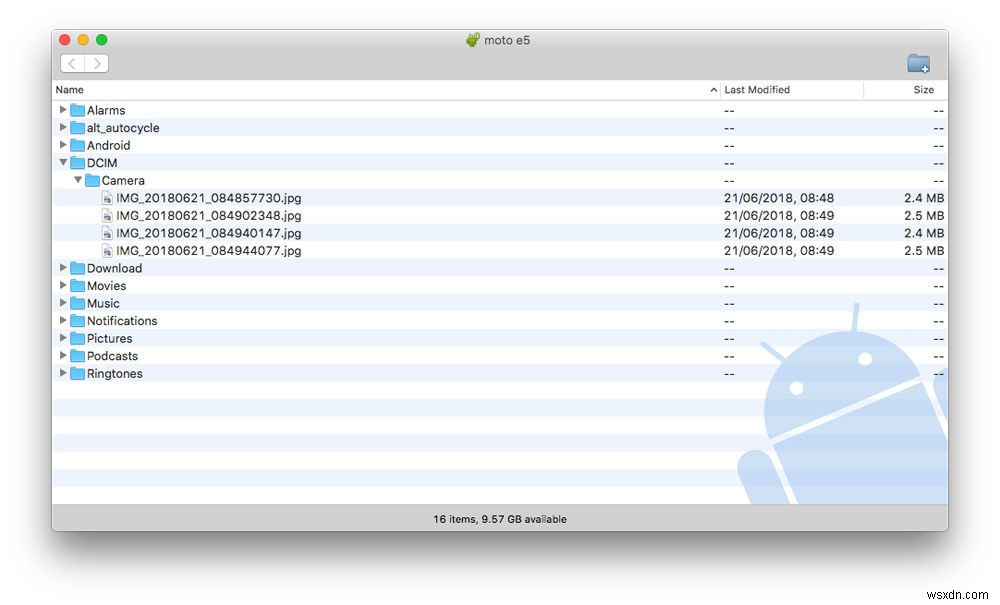The height and width of the screenshot is (605, 1000).
Task: Click the forward navigation arrow
Action: 97,62
